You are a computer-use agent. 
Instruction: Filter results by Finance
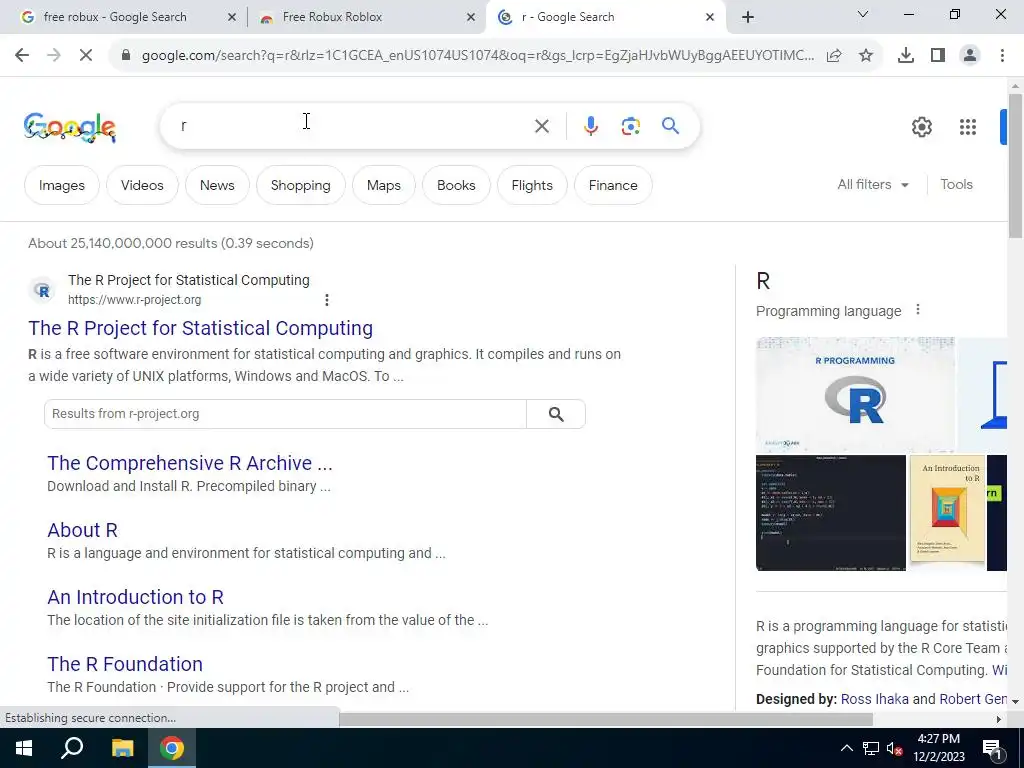[613, 185]
